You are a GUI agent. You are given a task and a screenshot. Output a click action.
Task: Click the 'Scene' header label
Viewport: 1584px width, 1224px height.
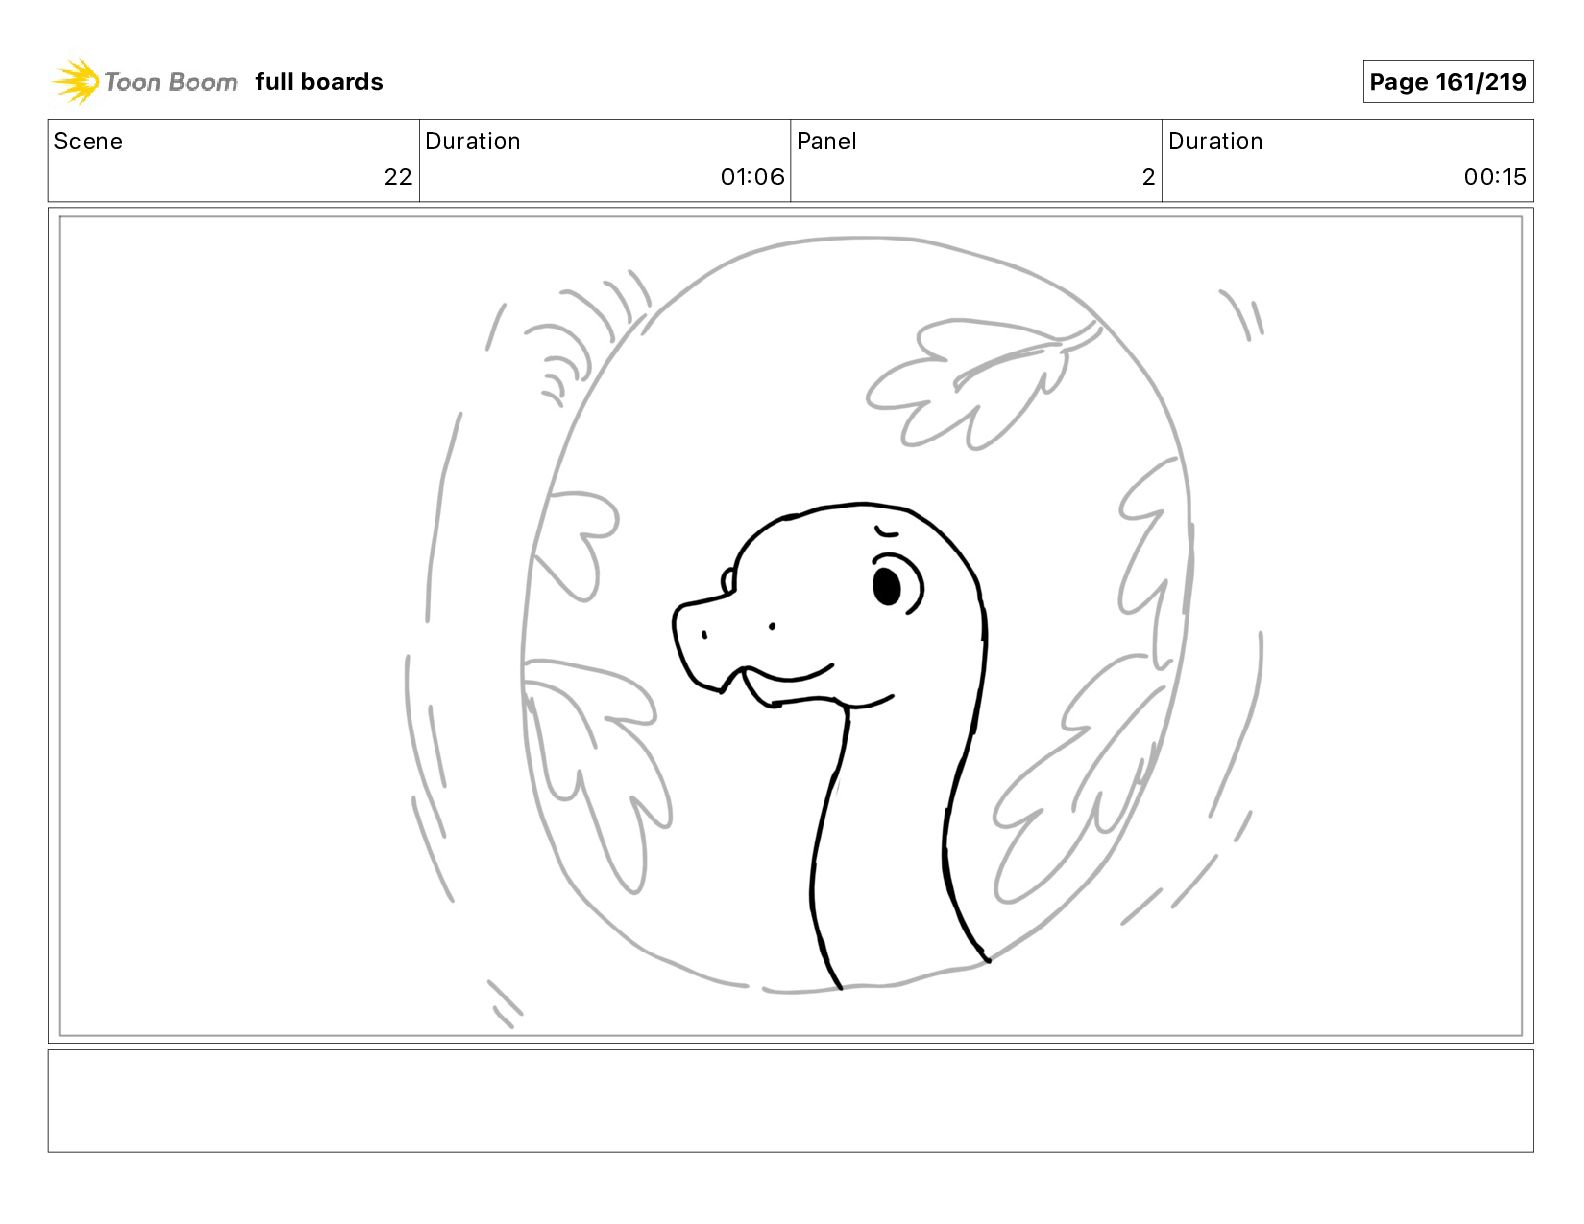pyautogui.click(x=88, y=141)
